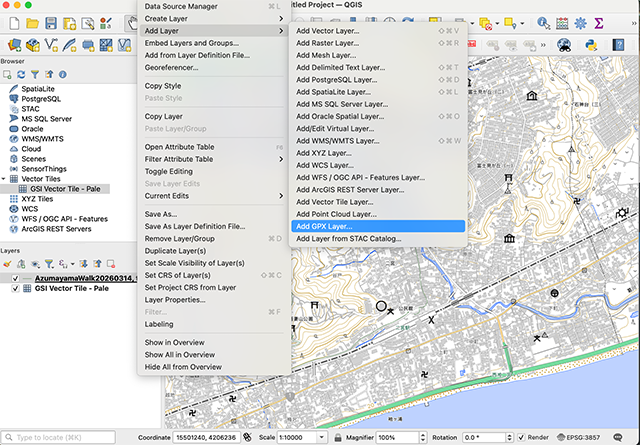Click Collapse All icon in Layers panel
The height and width of the screenshot is (445, 640).
point(97,264)
